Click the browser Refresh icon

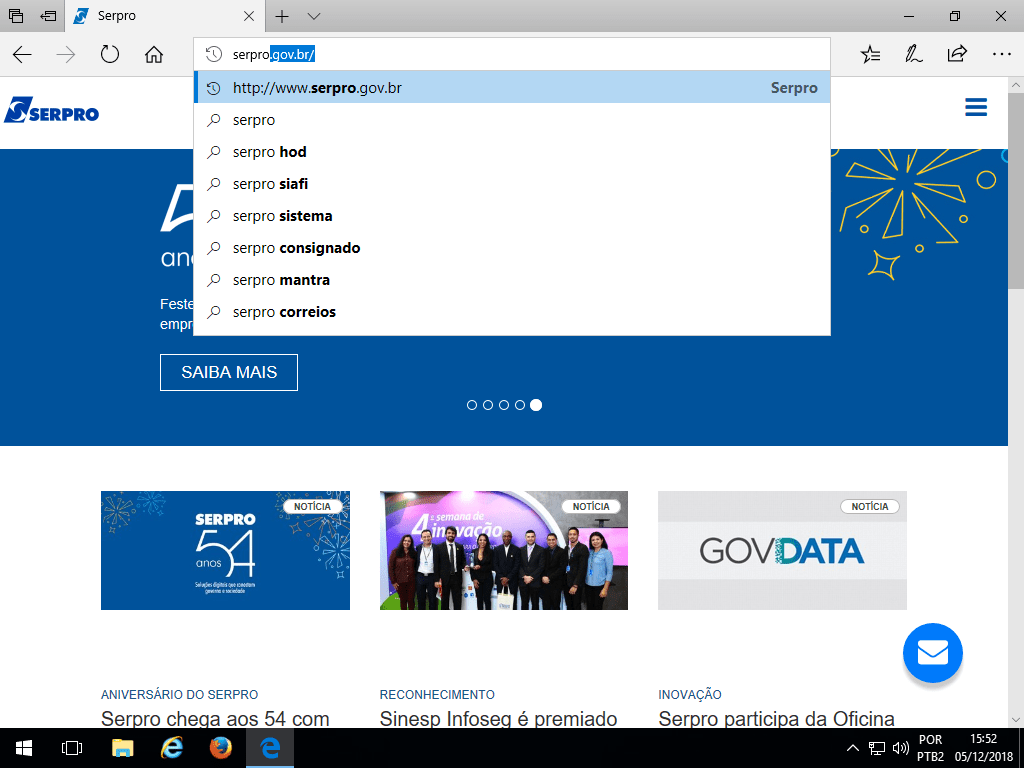tap(110, 55)
